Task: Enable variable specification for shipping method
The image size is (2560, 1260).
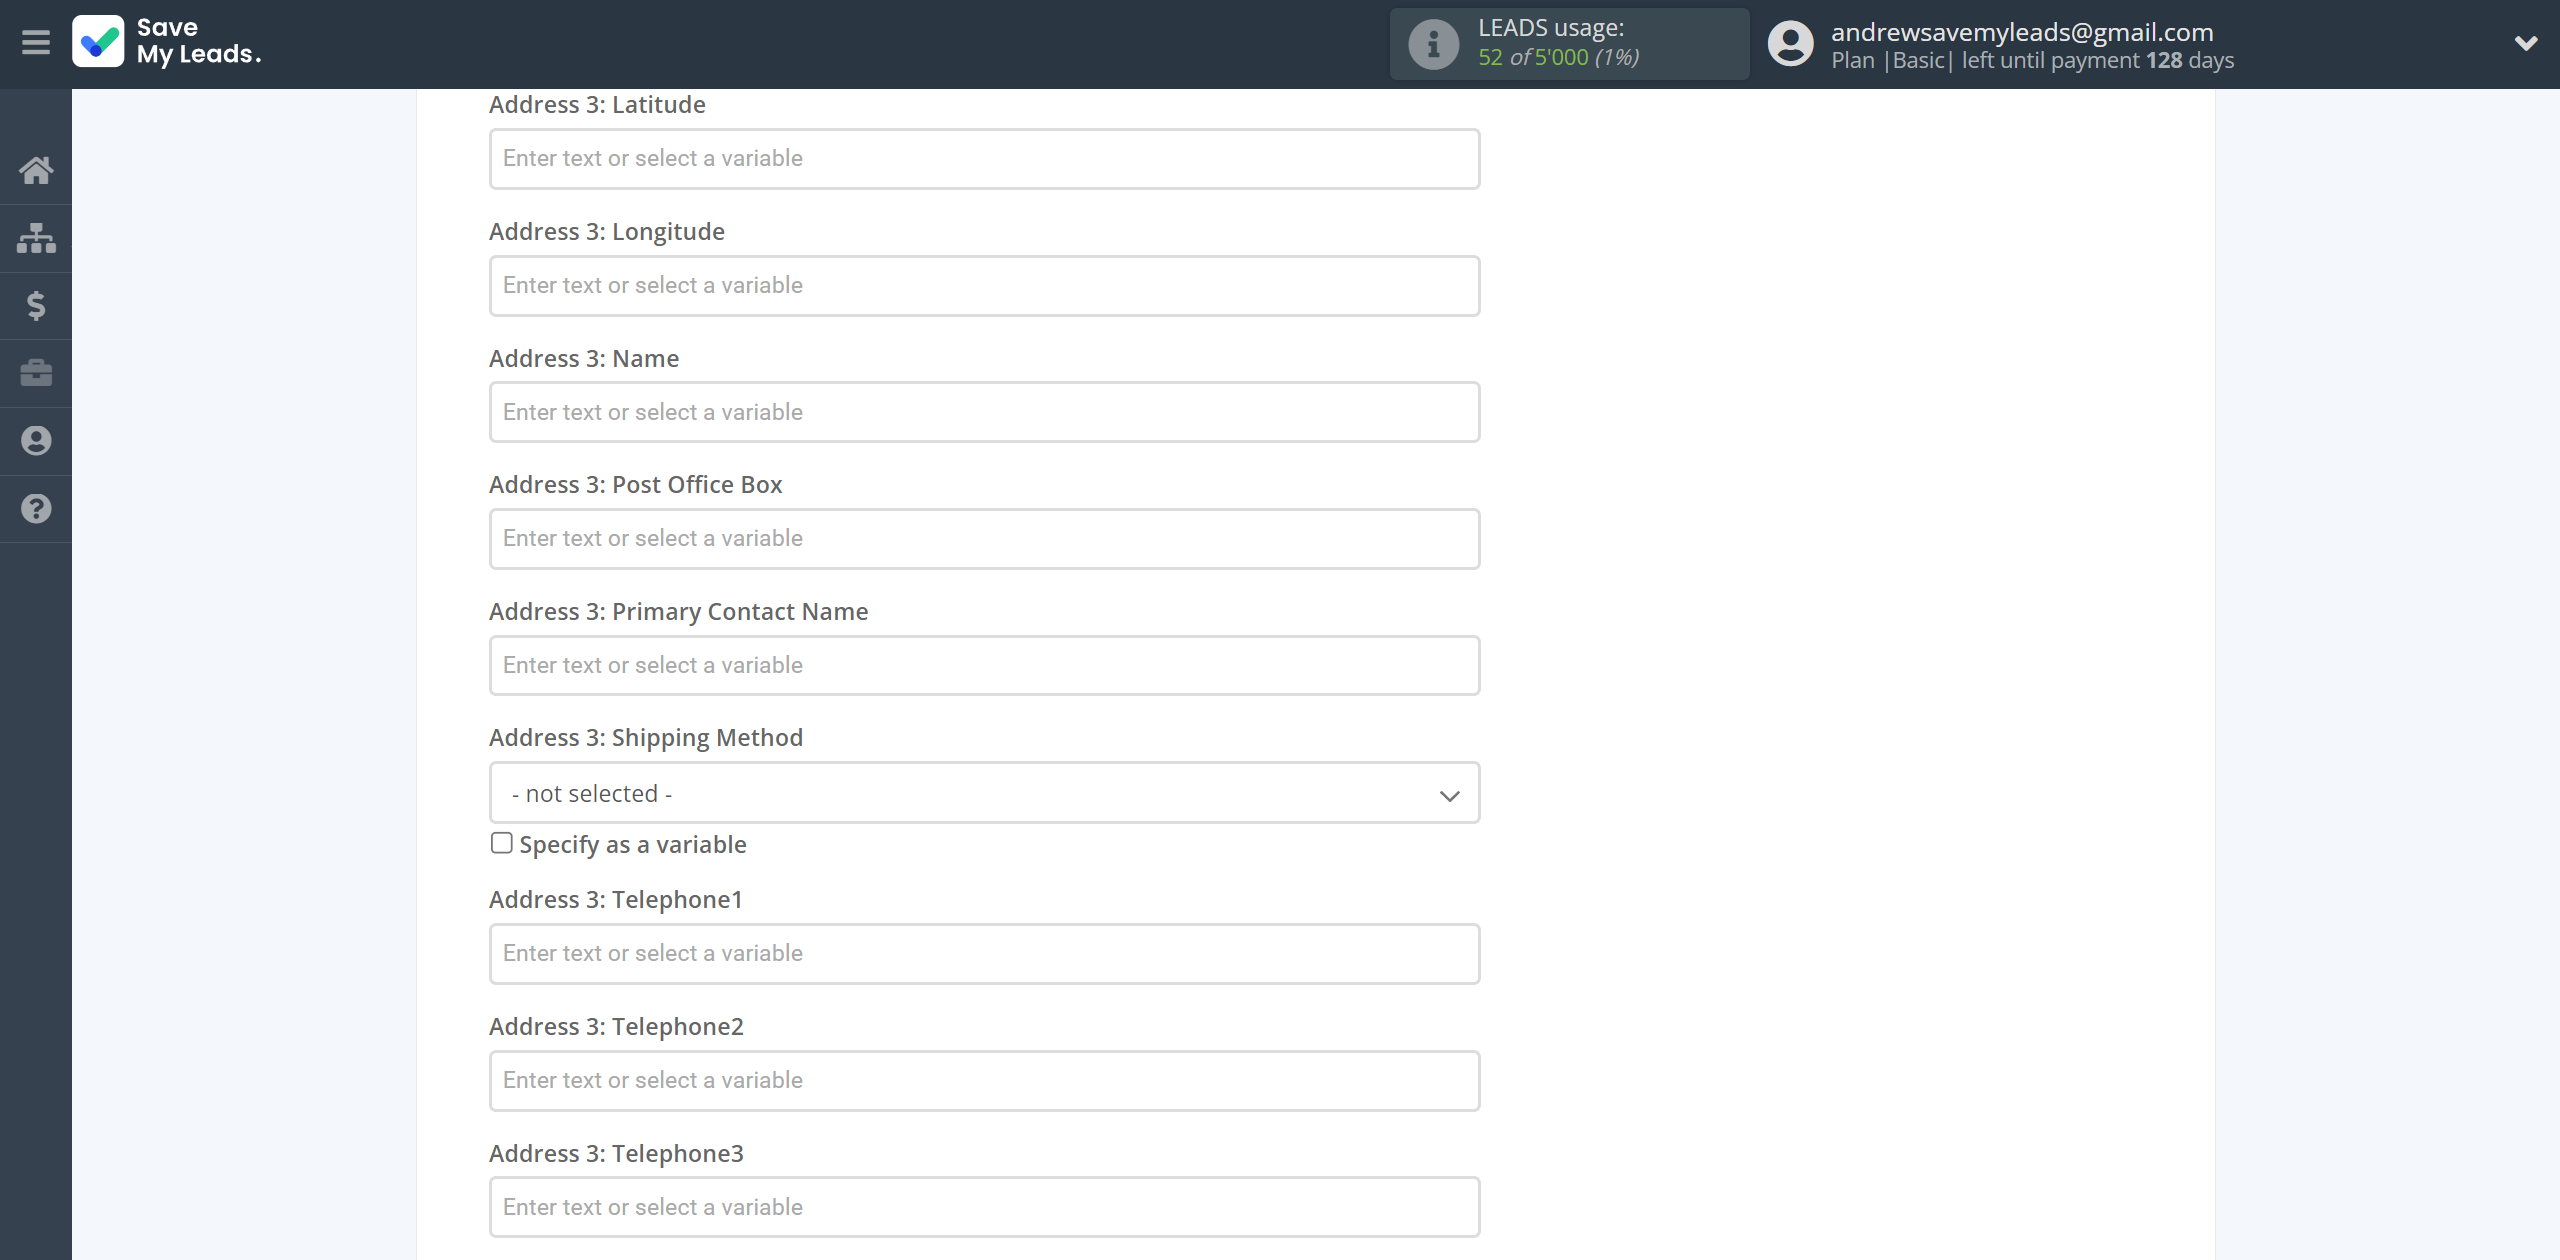Action: 501,842
